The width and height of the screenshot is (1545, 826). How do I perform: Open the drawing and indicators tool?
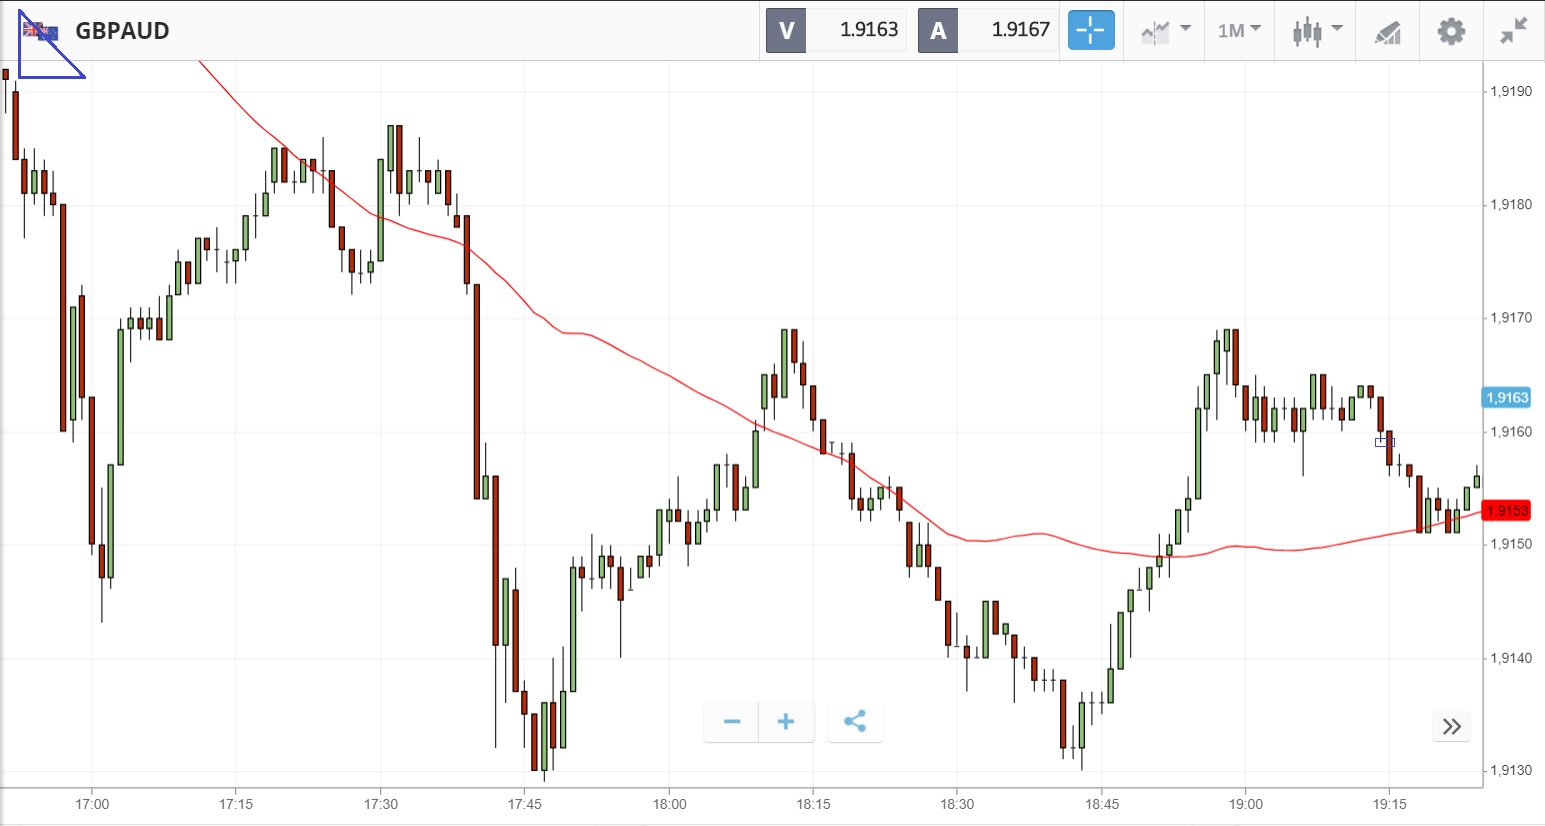click(x=1387, y=31)
